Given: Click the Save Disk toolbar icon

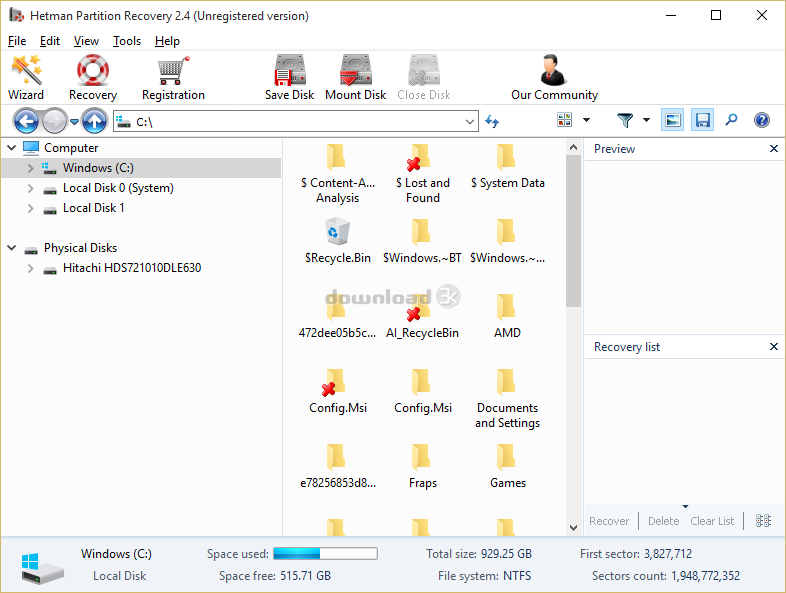Looking at the screenshot, I should point(289,70).
